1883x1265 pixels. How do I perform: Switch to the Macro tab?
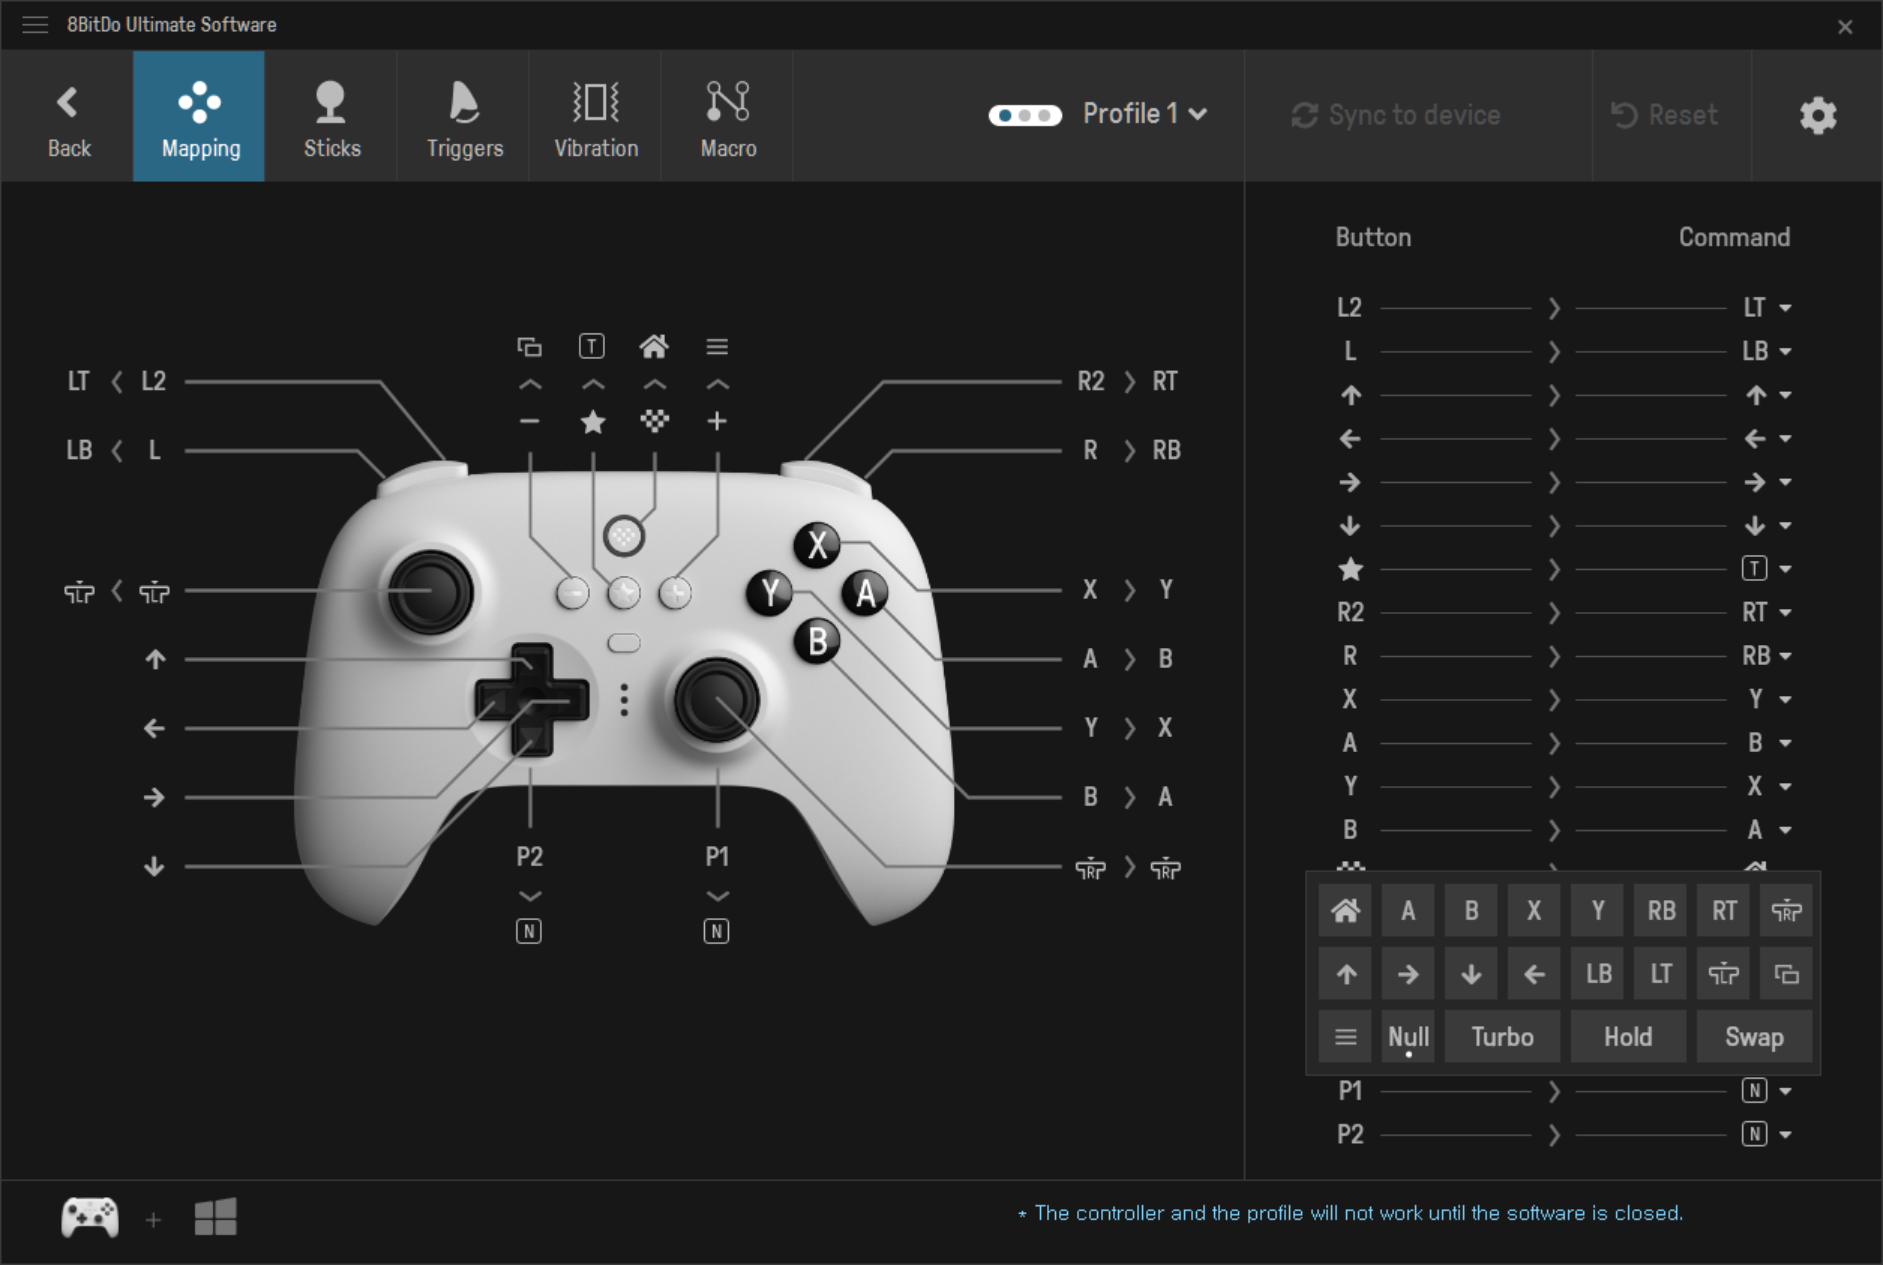(x=728, y=117)
